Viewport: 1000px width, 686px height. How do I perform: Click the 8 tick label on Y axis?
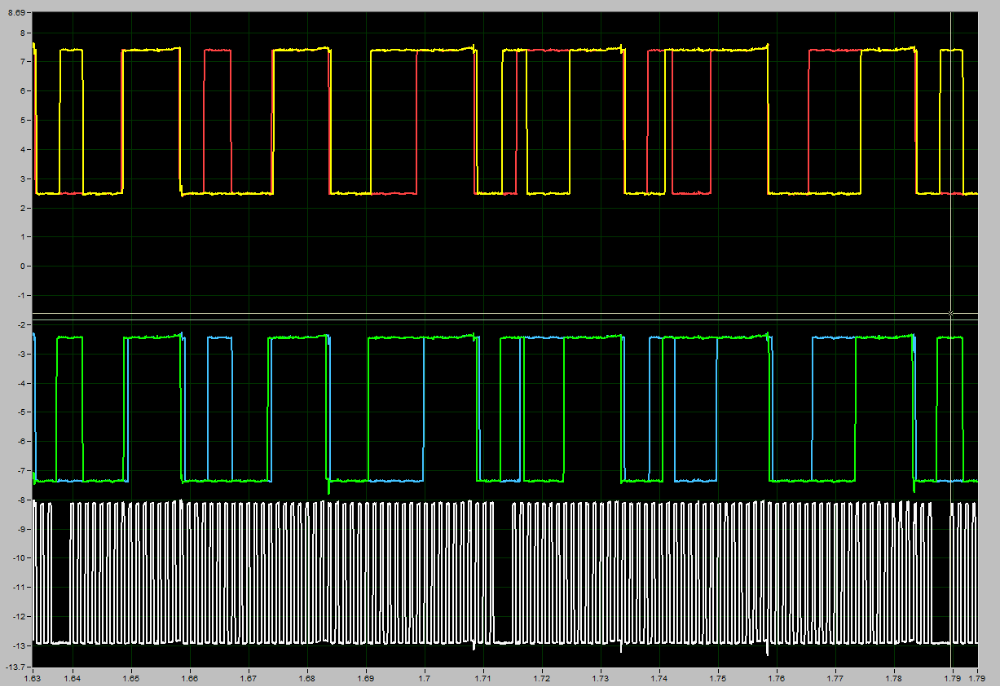(22, 33)
